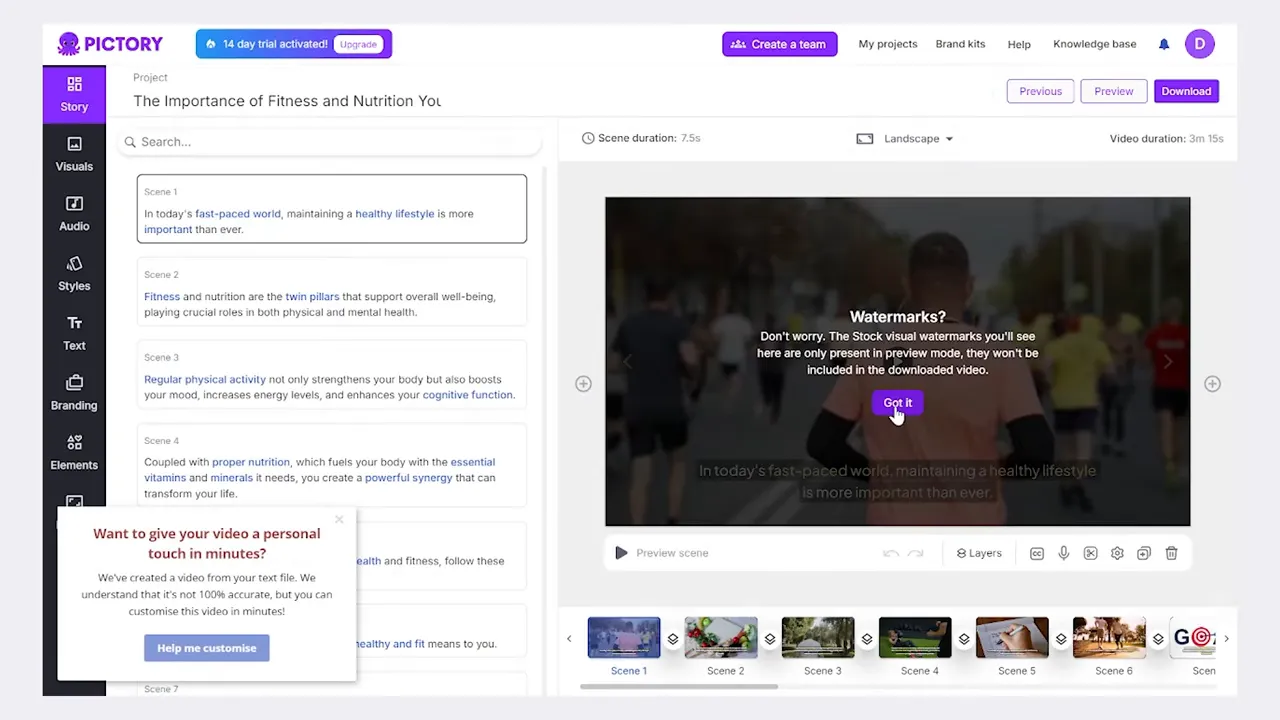Click transition icon between Scene 1 and 2
Screen dimensions: 1280x720
click(x=673, y=639)
